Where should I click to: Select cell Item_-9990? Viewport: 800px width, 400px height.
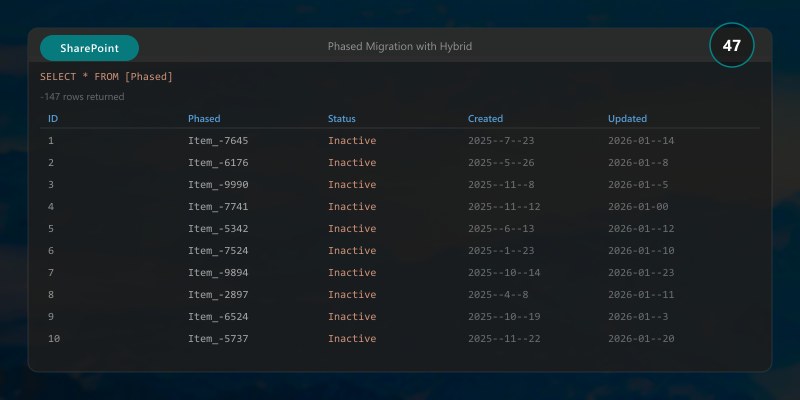(218, 184)
